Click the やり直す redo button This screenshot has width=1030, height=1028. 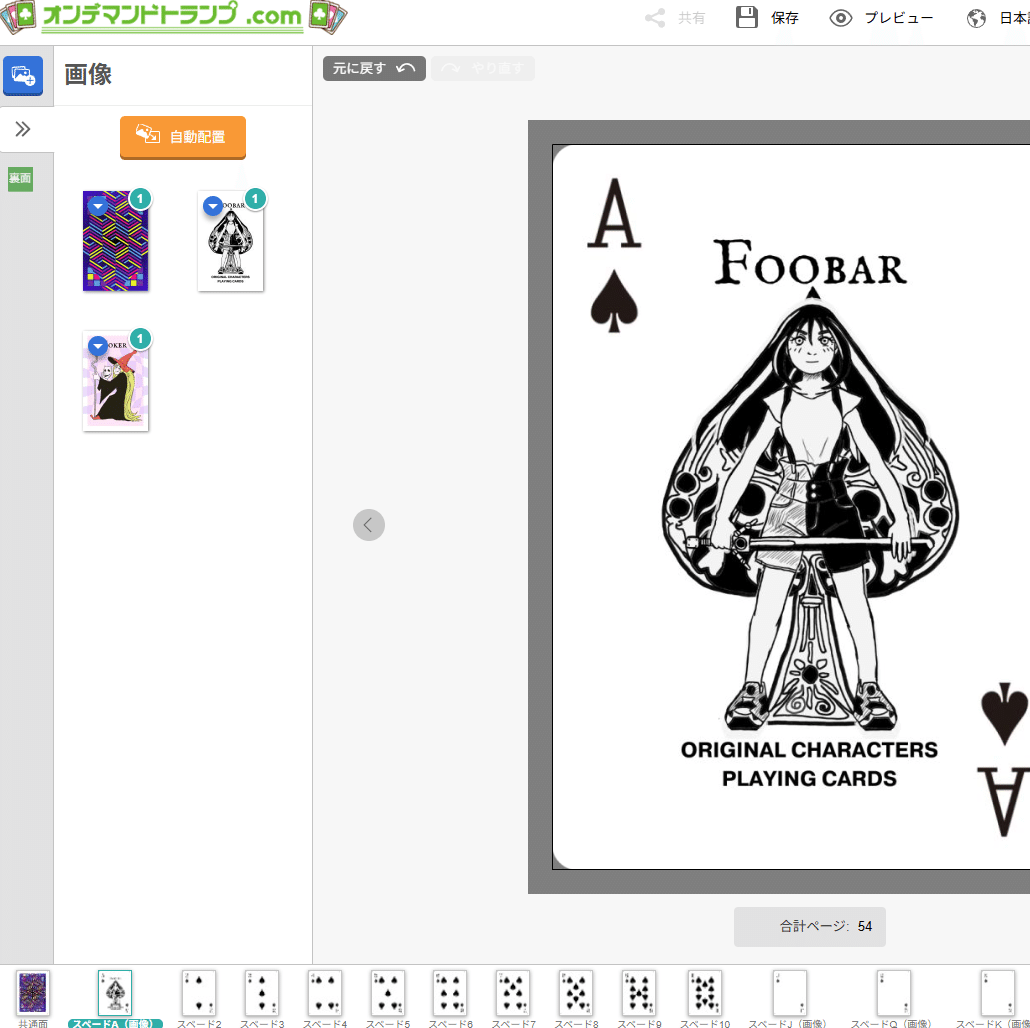pyautogui.click(x=483, y=68)
